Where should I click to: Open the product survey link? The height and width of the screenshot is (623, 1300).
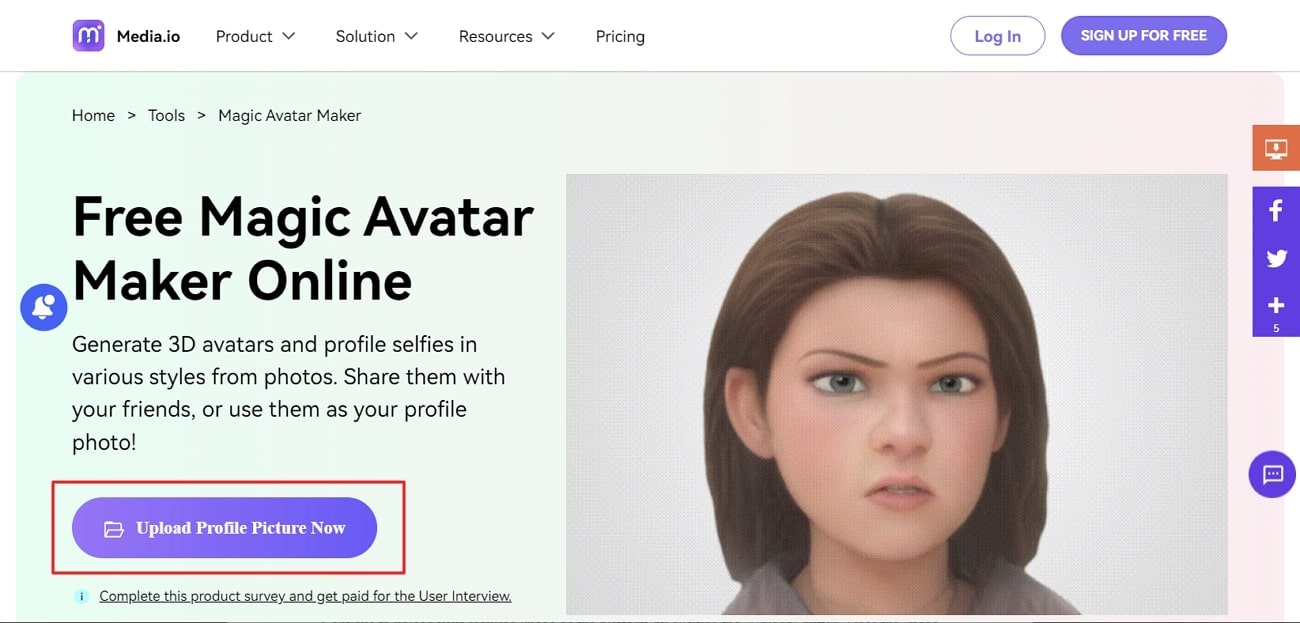point(305,596)
